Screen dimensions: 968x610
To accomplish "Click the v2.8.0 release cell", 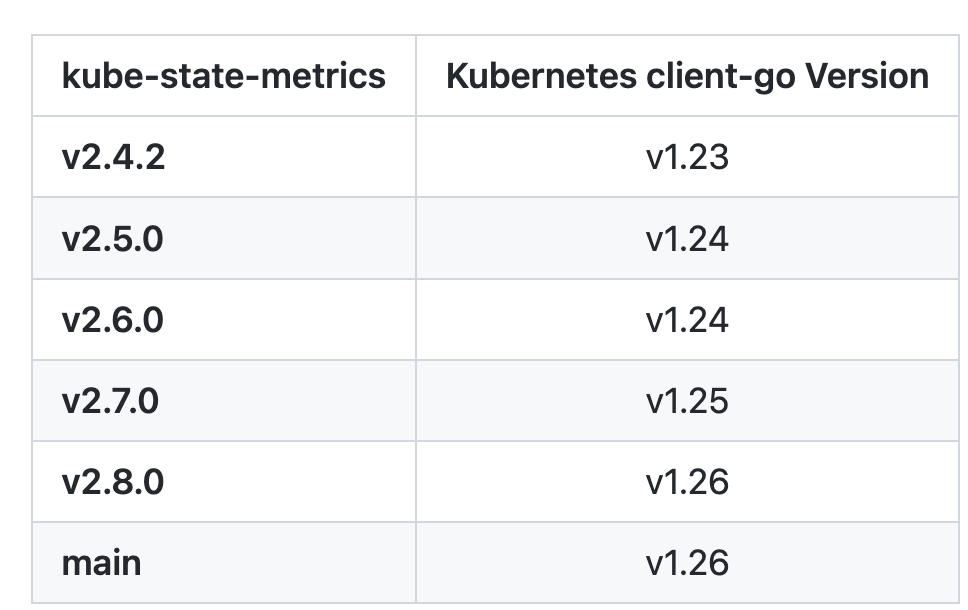I will [112, 482].
